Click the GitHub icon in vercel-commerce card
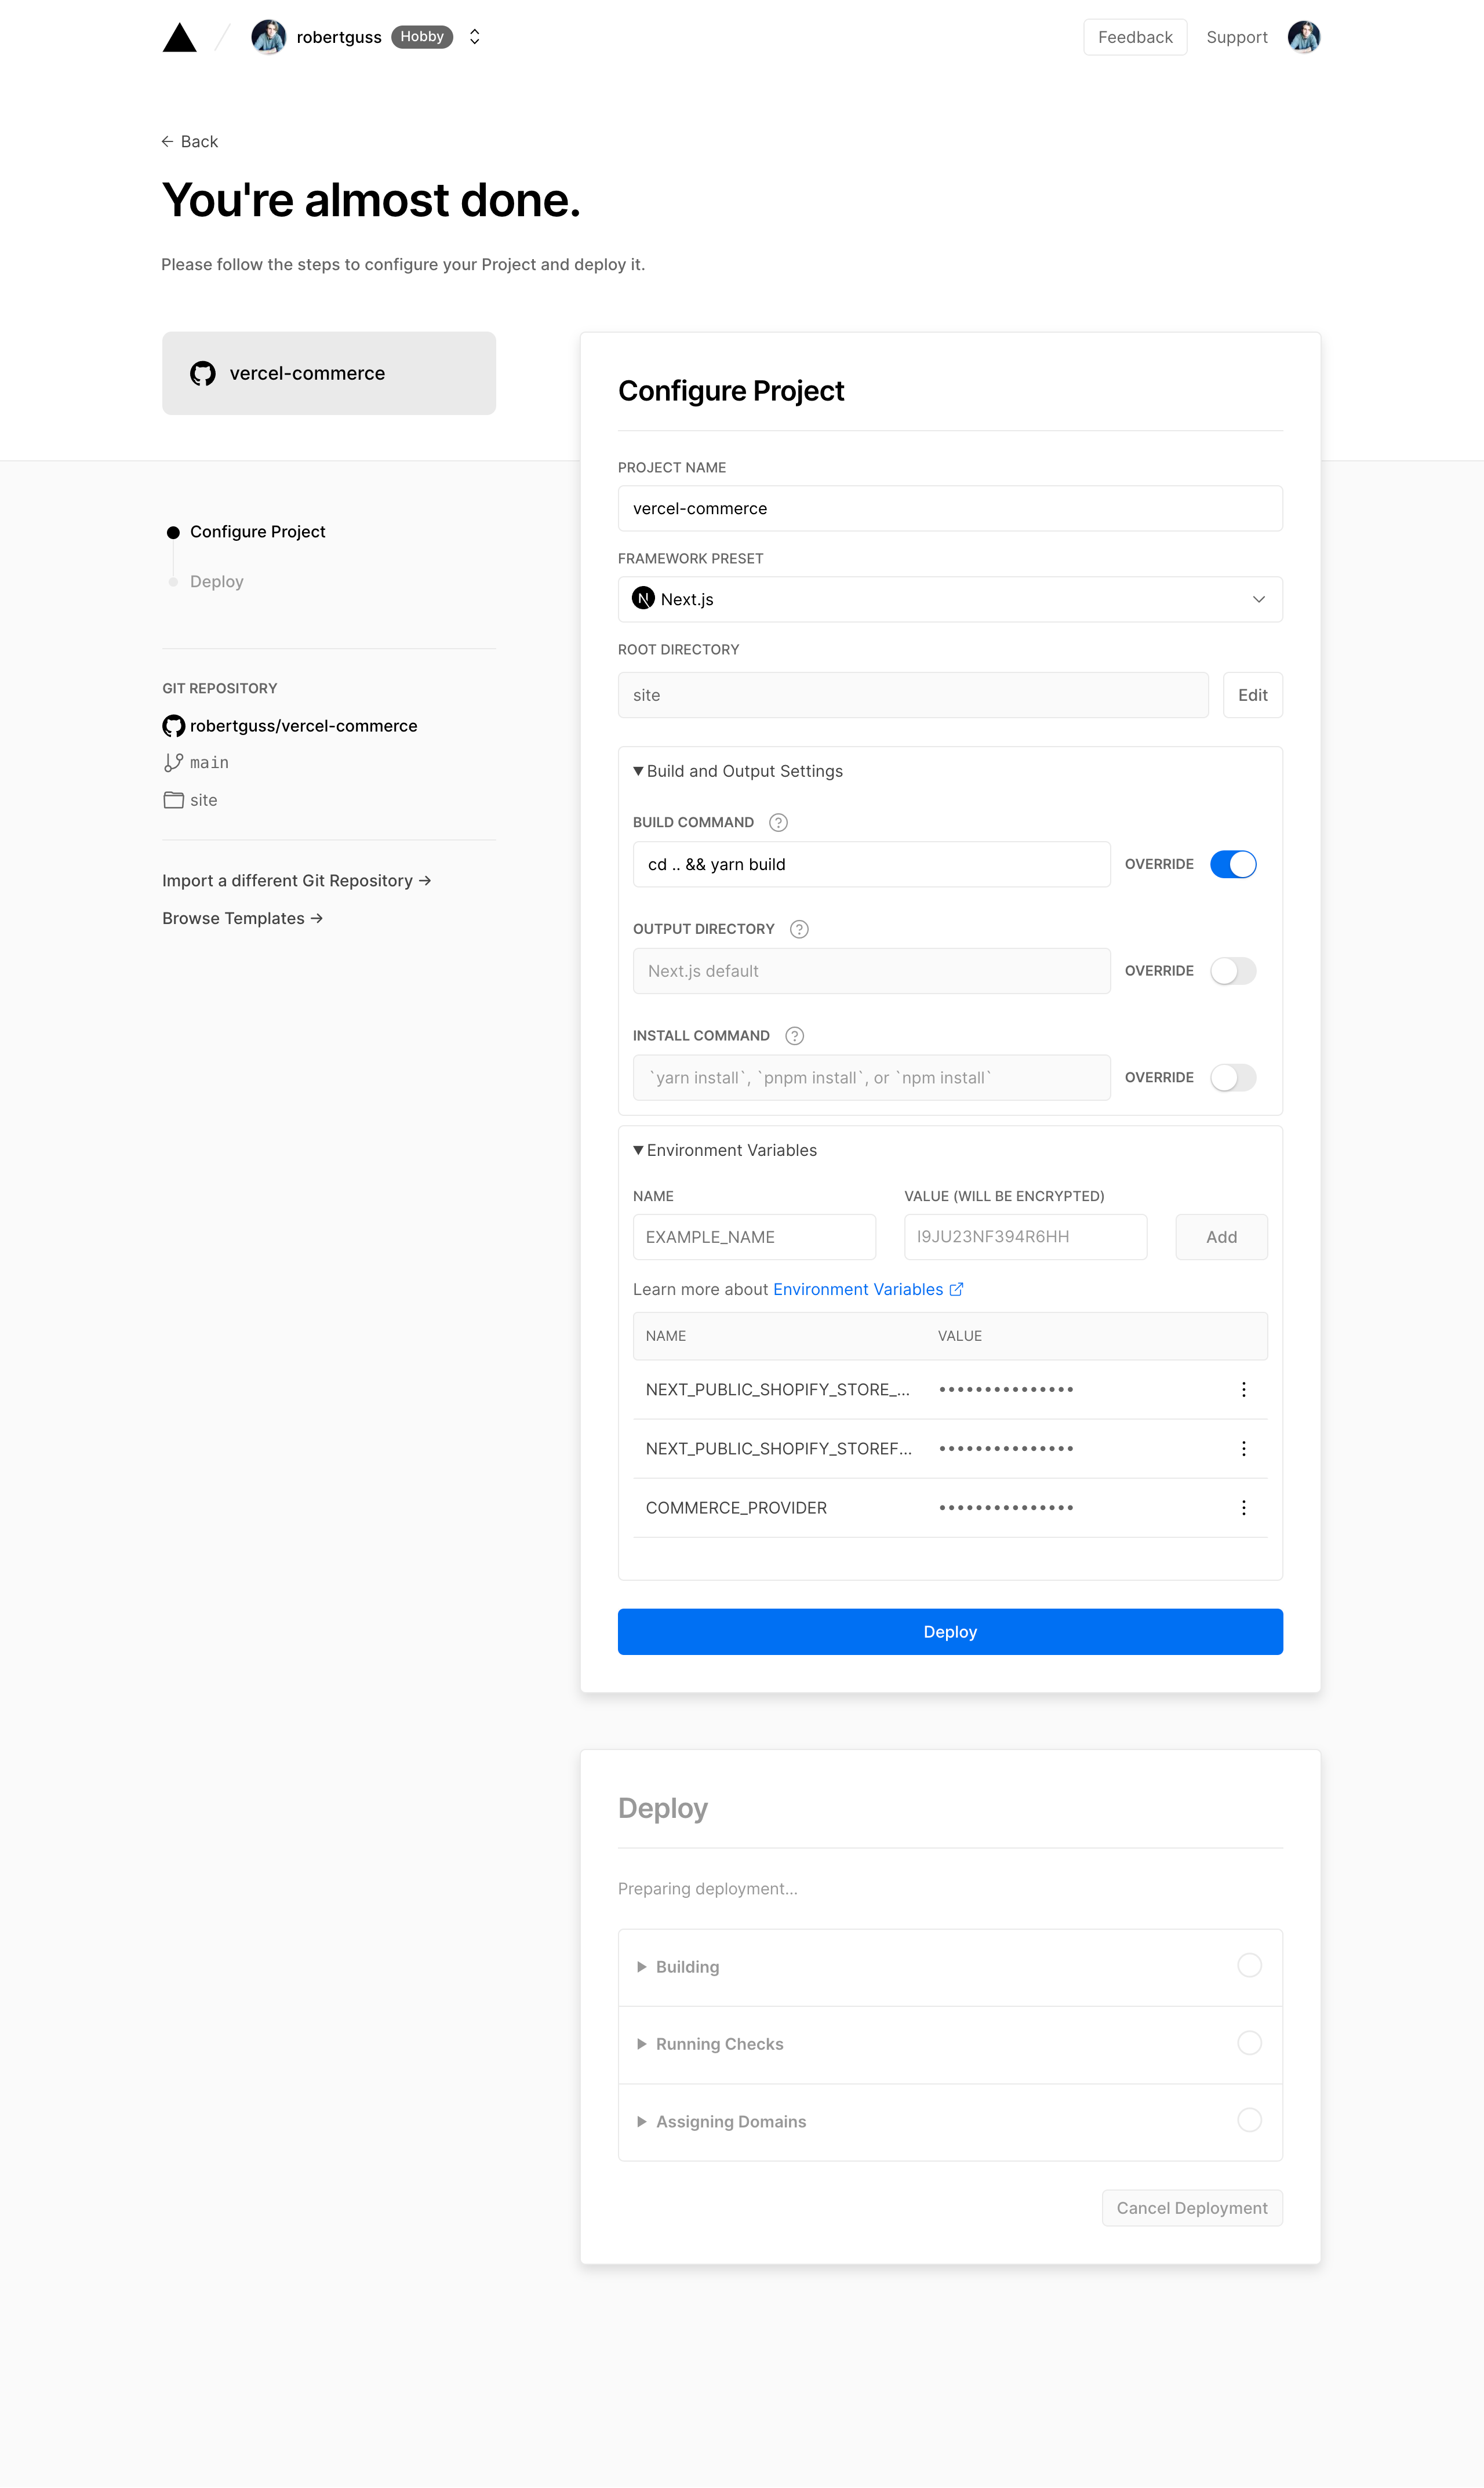1484x2488 pixels. (x=203, y=373)
